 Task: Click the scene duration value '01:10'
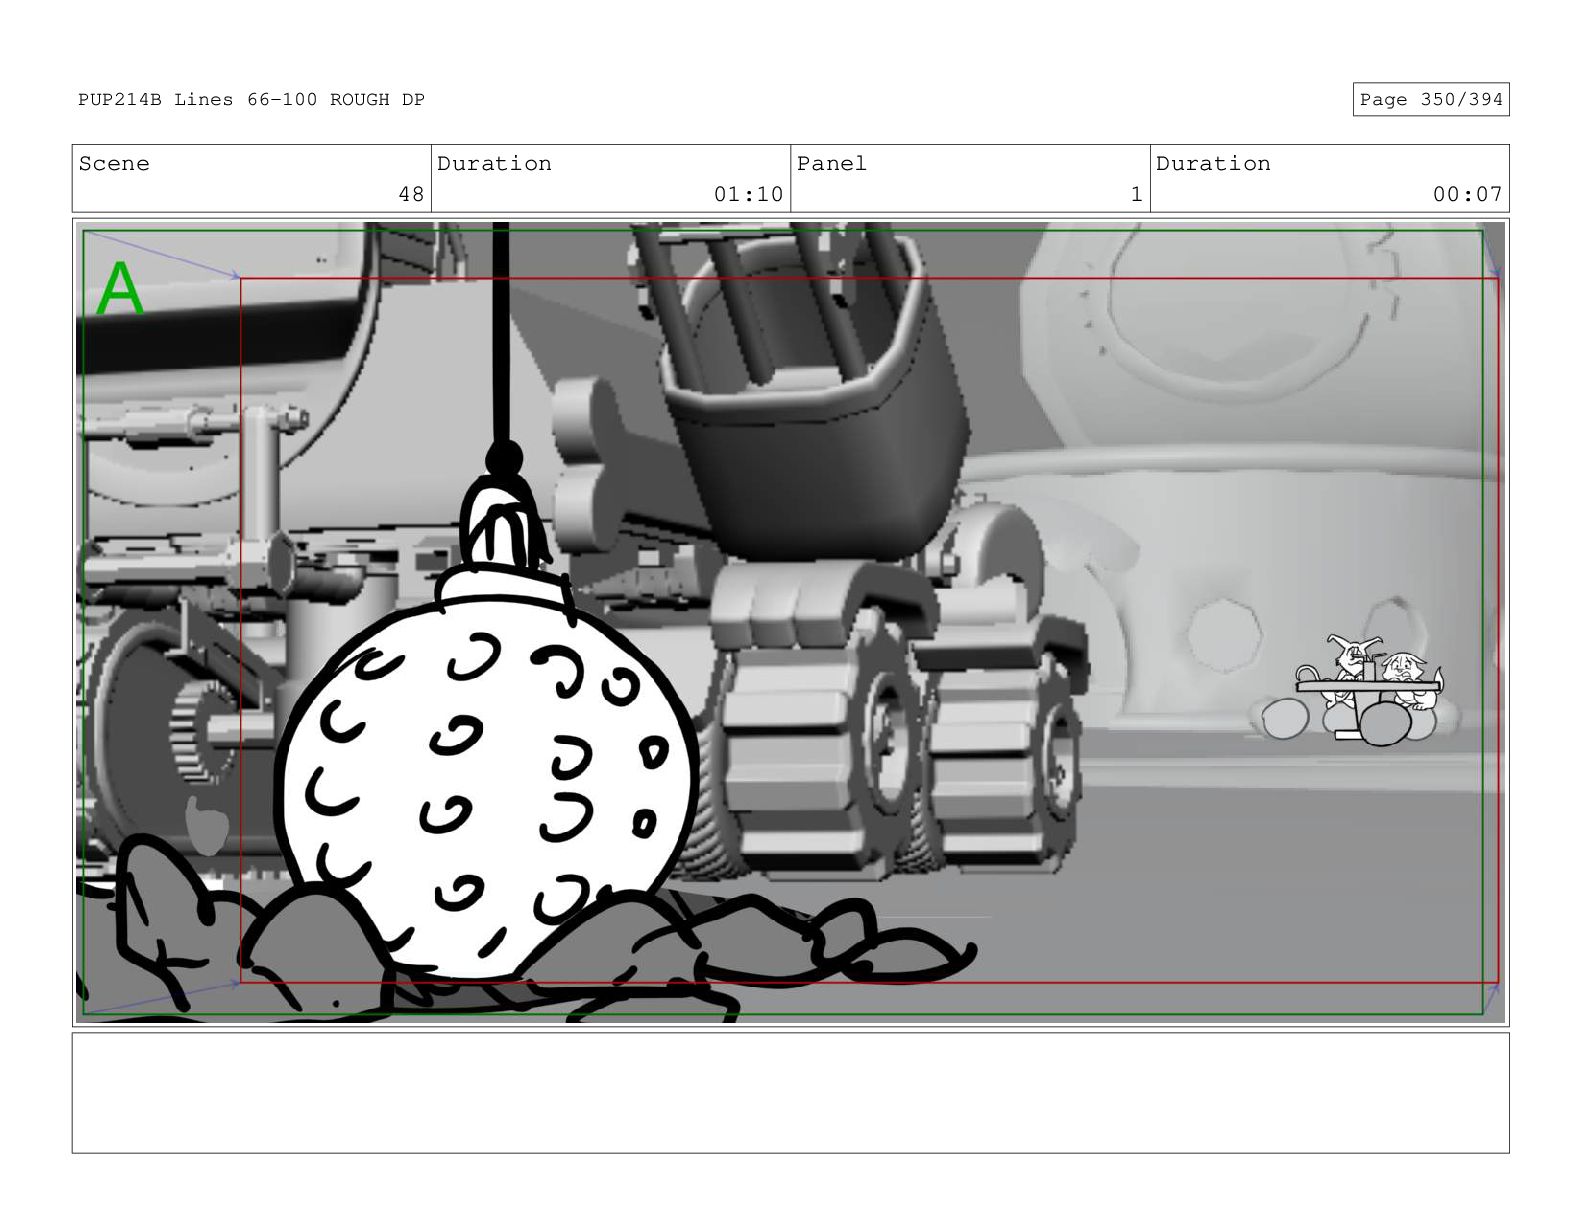tap(748, 194)
